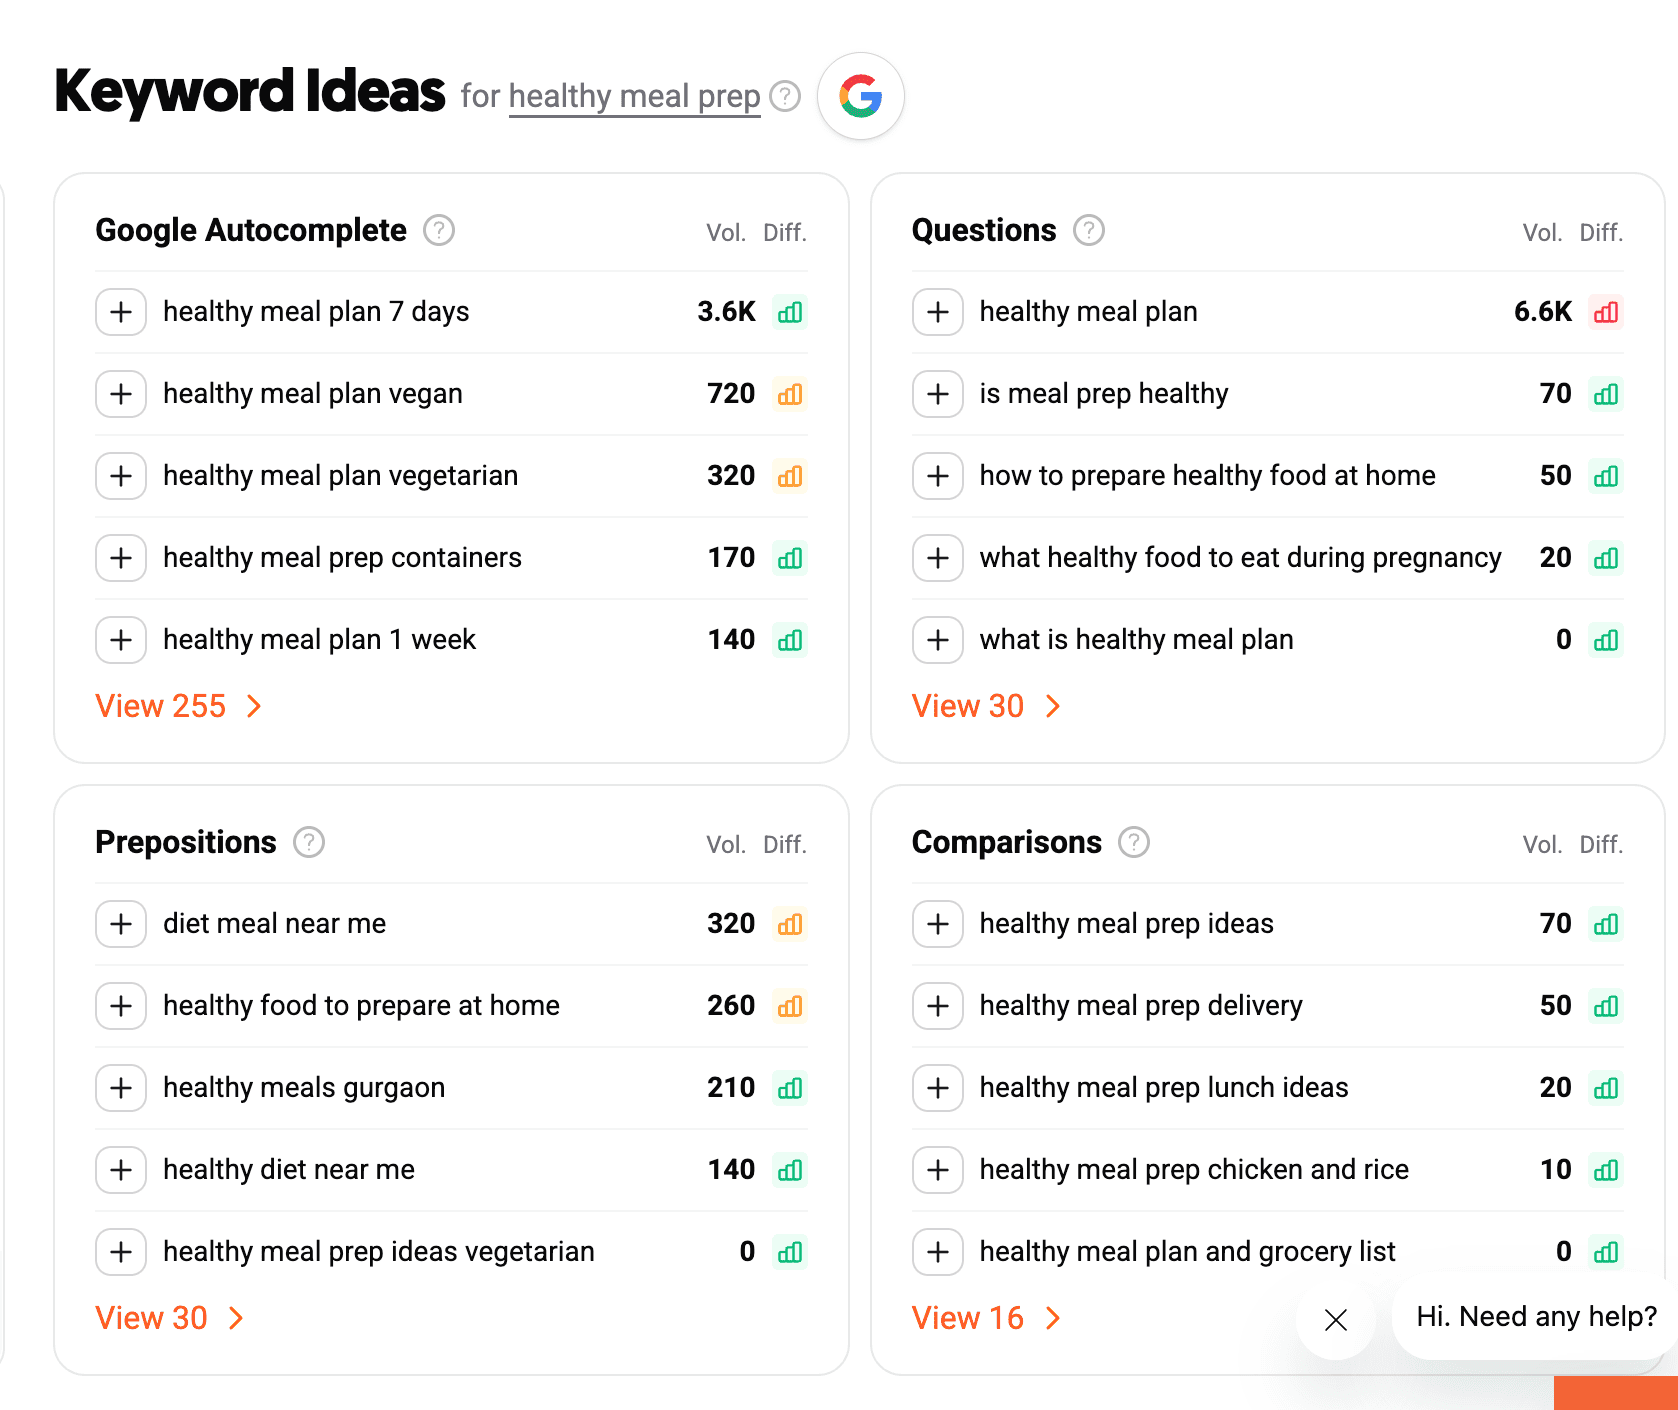
Task: Click the text healthy meal plan and grocery list
Action: (x=1188, y=1252)
